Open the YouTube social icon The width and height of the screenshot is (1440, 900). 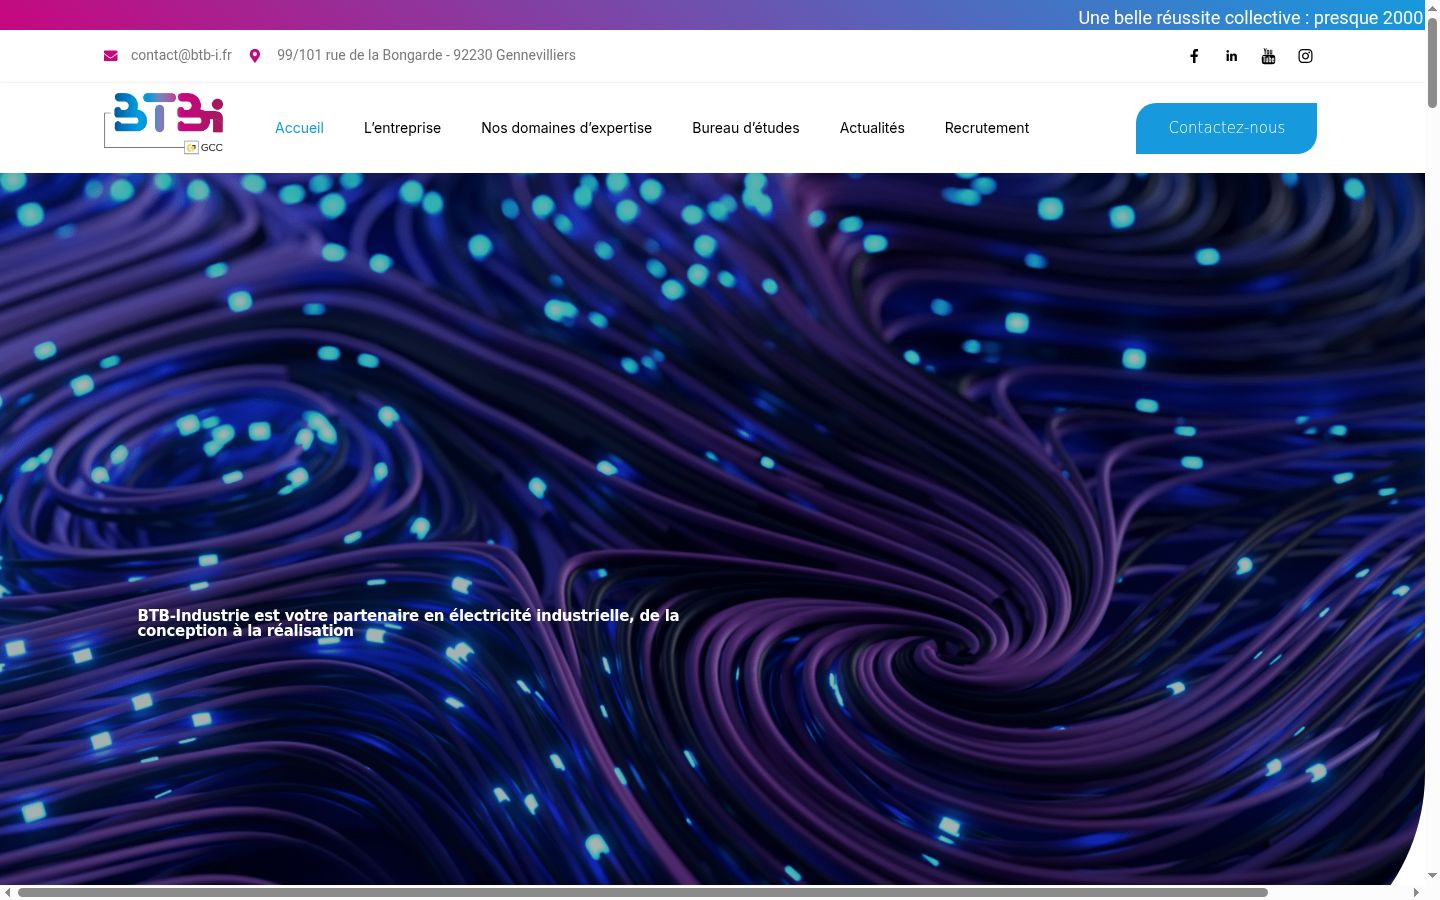(x=1268, y=56)
